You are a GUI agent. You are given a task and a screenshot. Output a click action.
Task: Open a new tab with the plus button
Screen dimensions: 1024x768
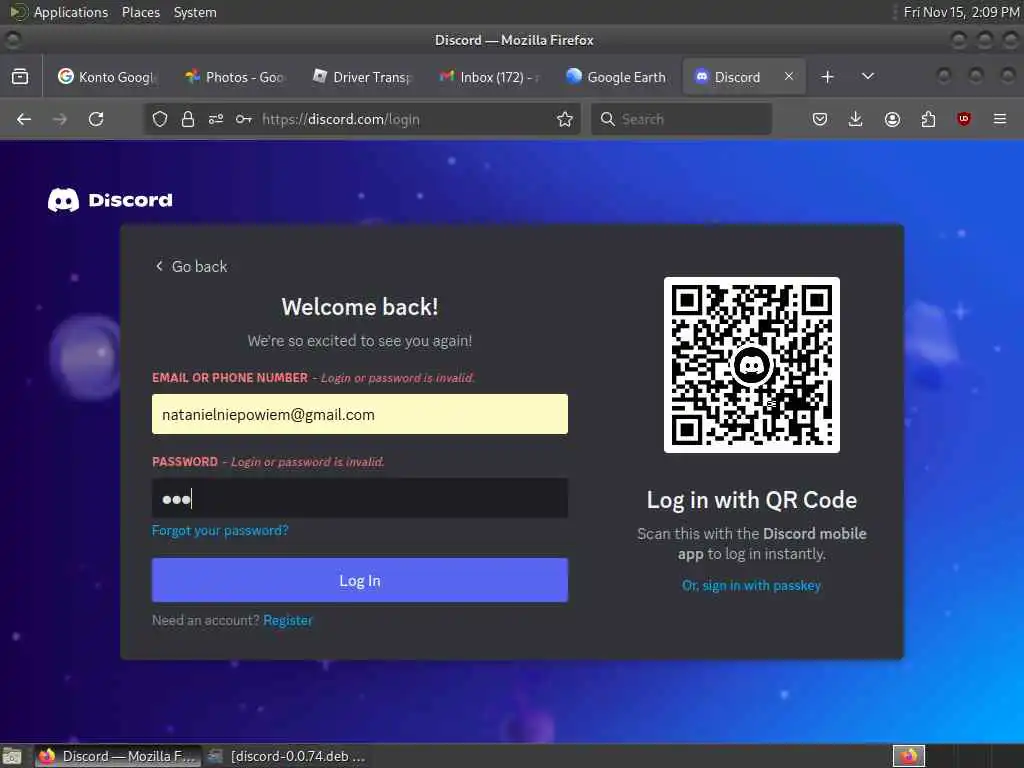tap(827, 76)
